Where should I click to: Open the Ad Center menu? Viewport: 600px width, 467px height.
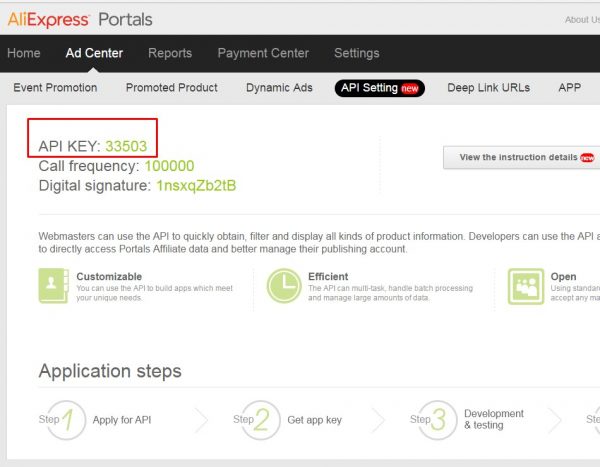coord(94,53)
